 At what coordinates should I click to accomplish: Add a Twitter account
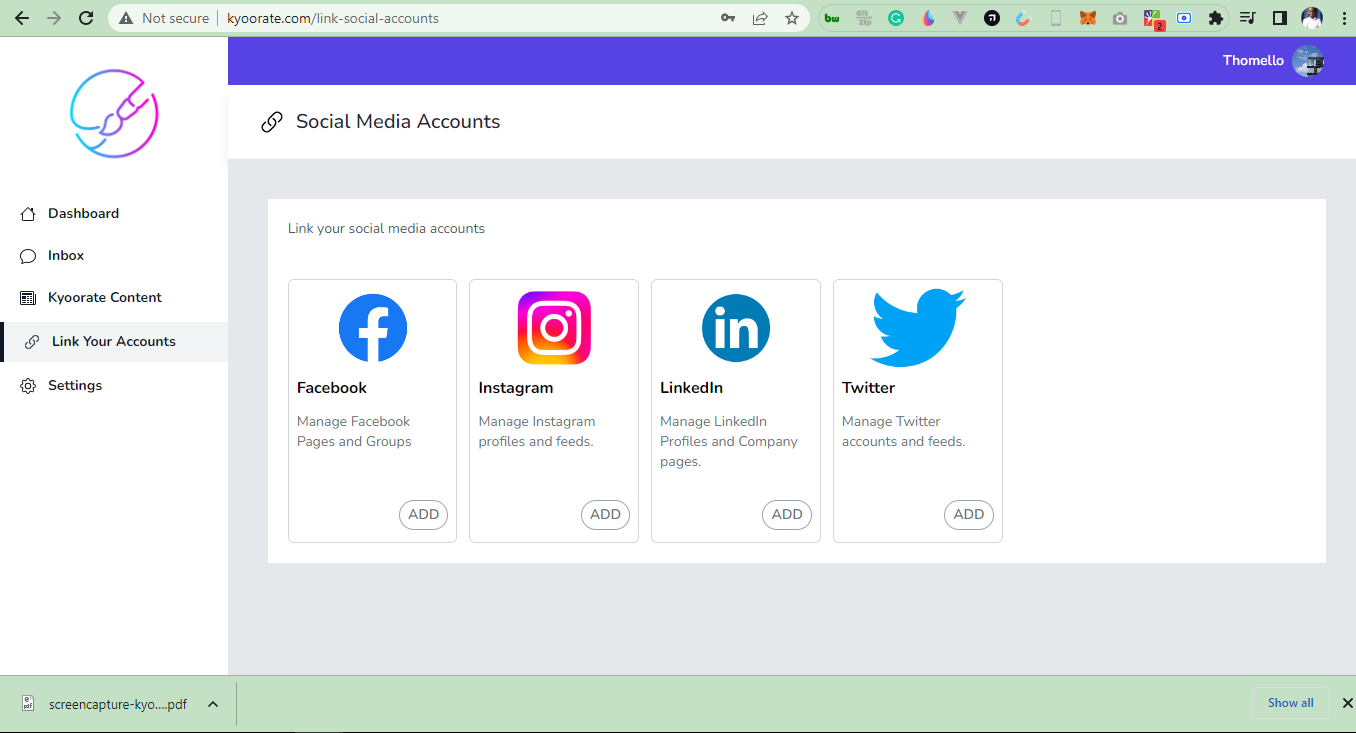tap(969, 515)
